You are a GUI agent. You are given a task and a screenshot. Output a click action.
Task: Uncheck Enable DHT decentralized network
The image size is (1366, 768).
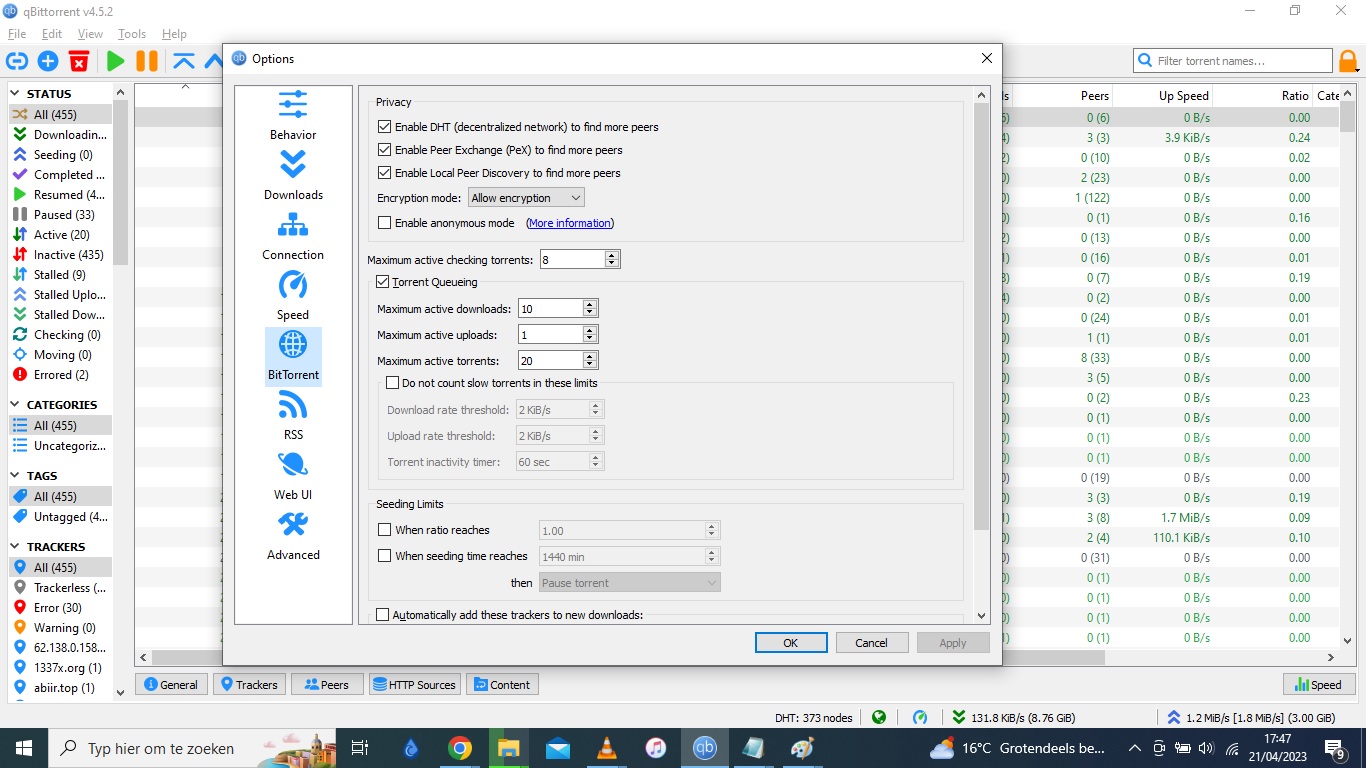(x=385, y=127)
